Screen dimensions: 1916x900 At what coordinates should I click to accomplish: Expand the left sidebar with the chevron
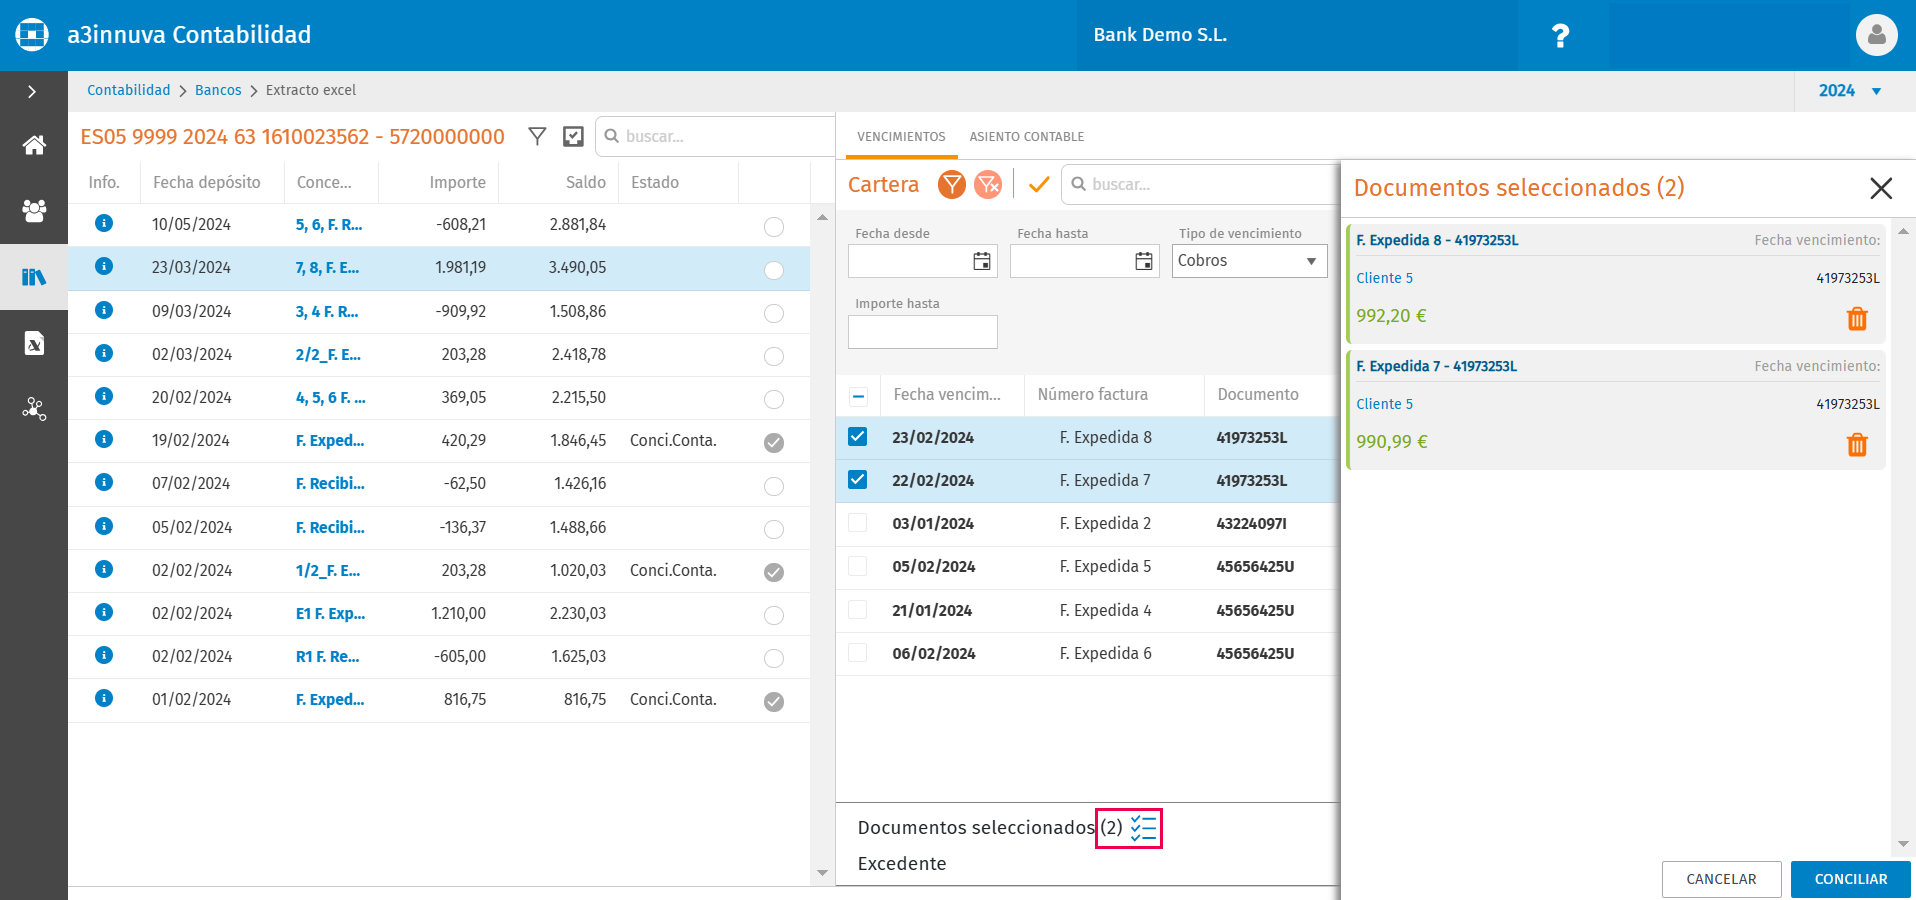coord(32,91)
